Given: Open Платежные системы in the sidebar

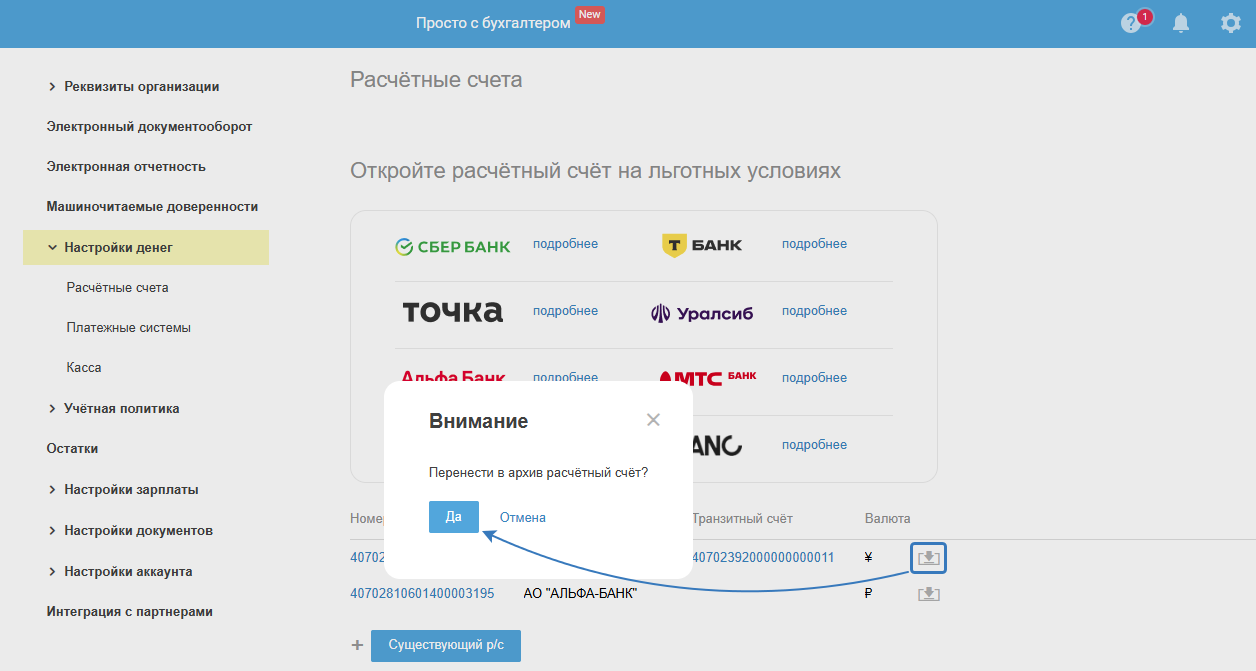Looking at the screenshot, I should click(128, 327).
